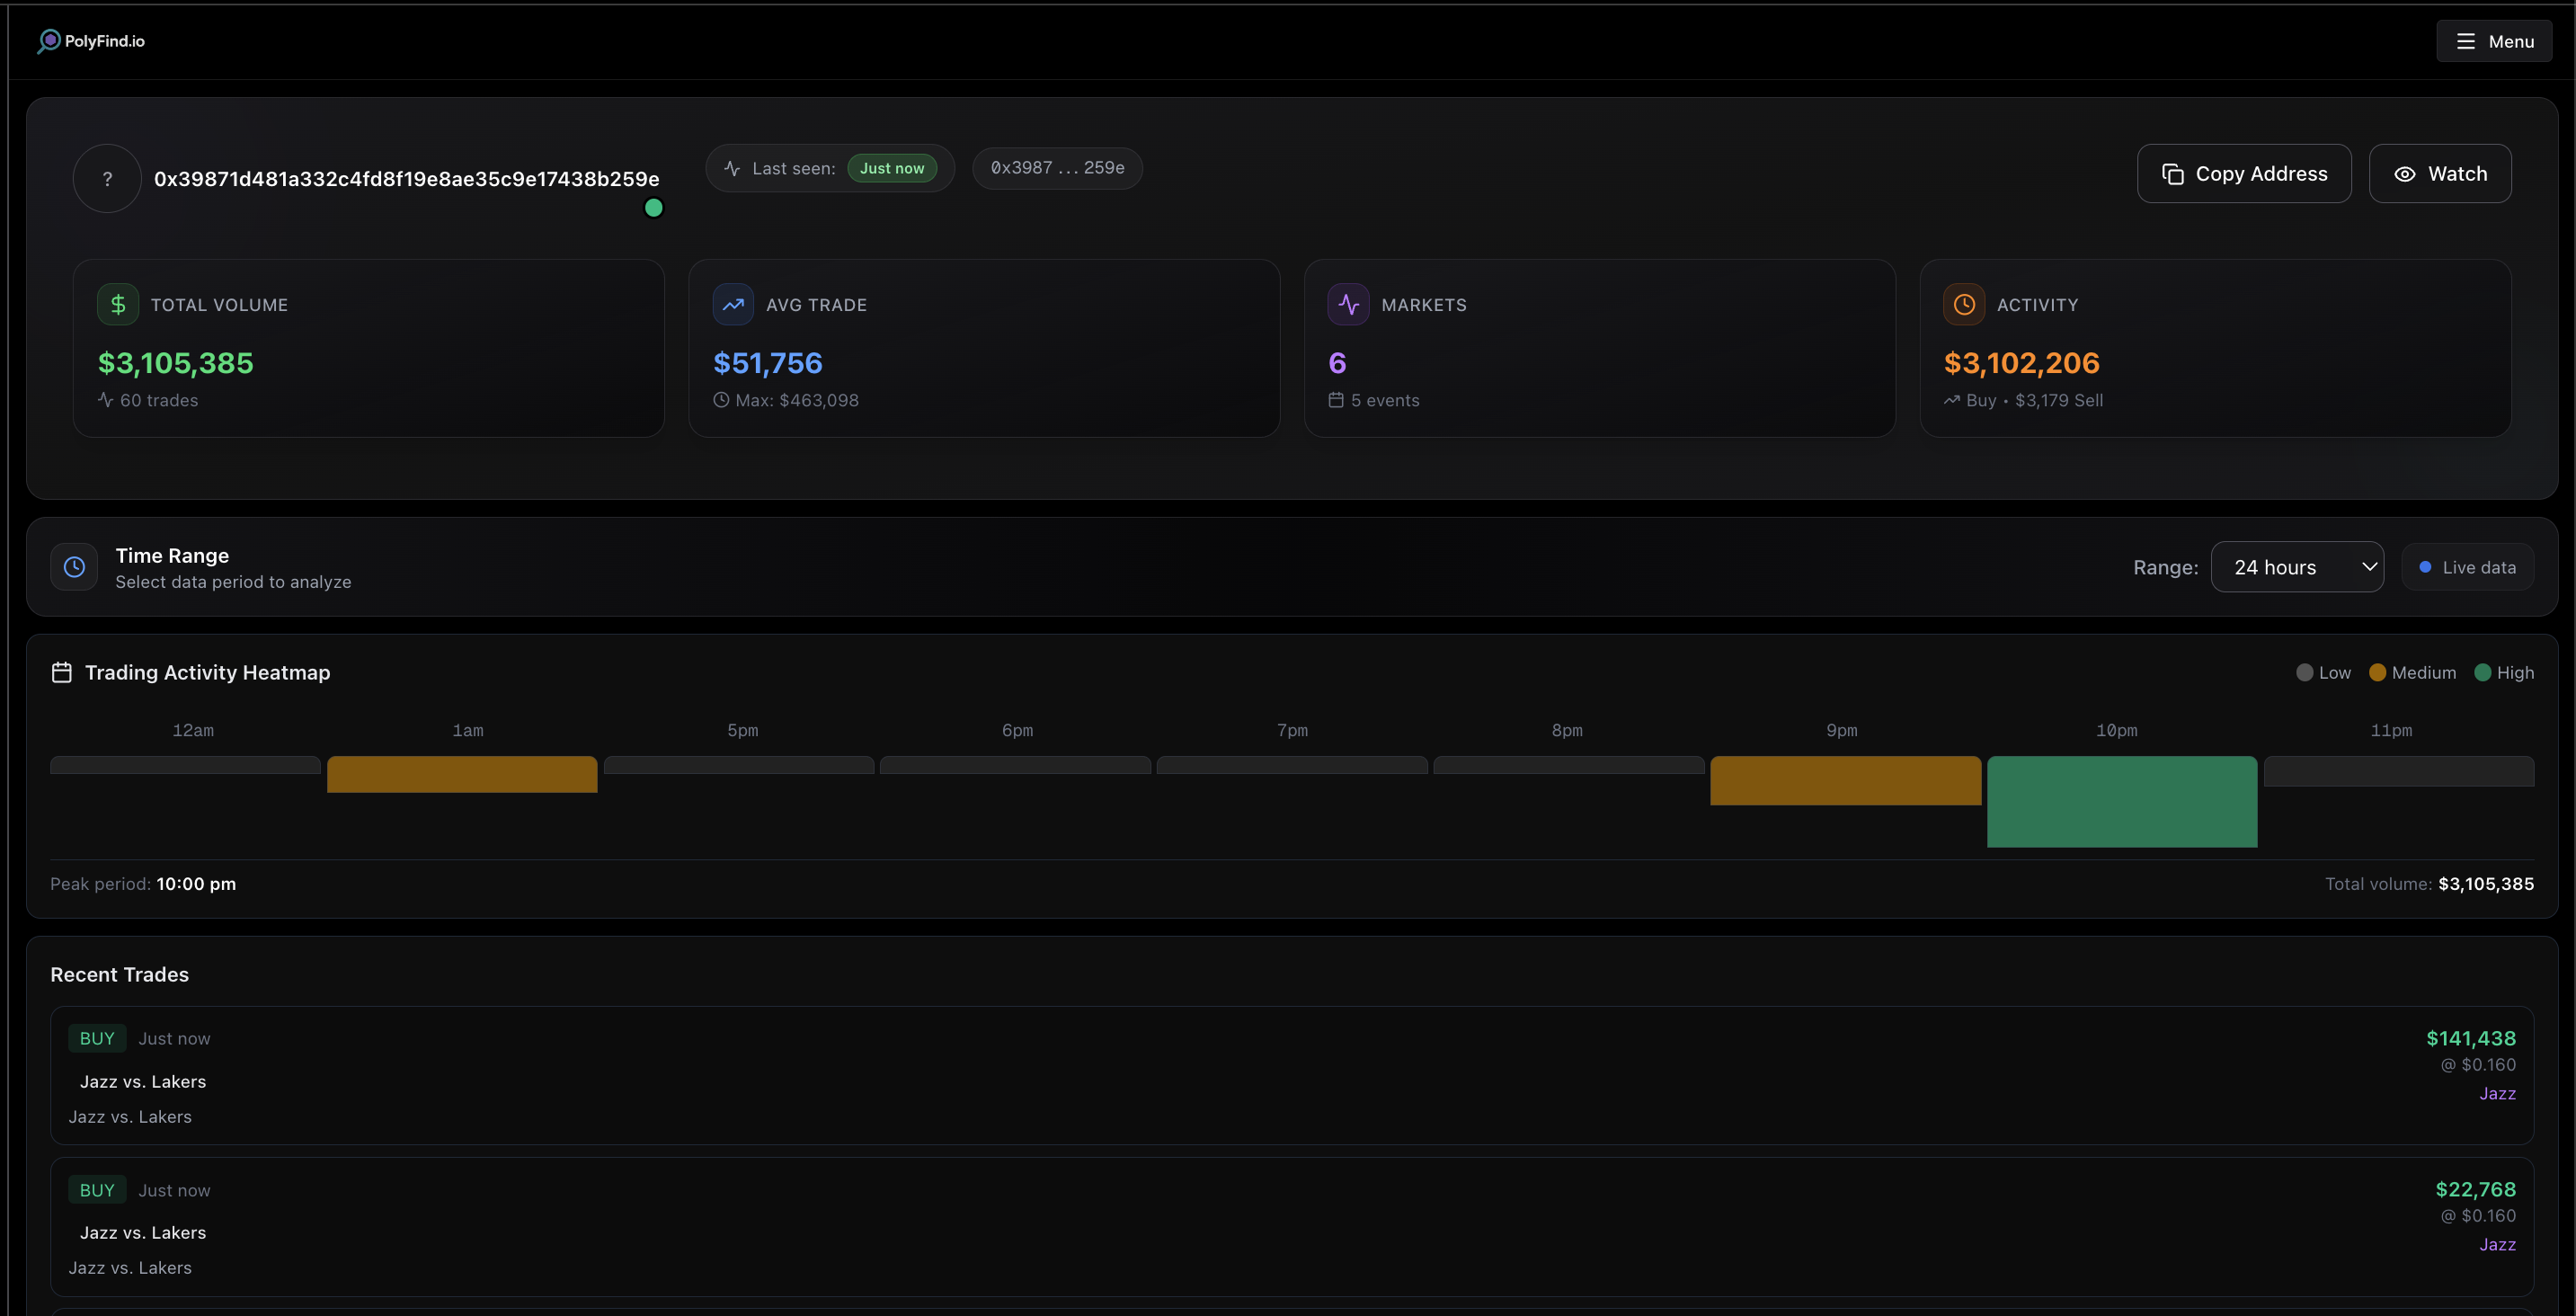Click the calendar icon beside Trading Activity Heatmap
This screenshot has width=2576, height=1316.
(61, 672)
